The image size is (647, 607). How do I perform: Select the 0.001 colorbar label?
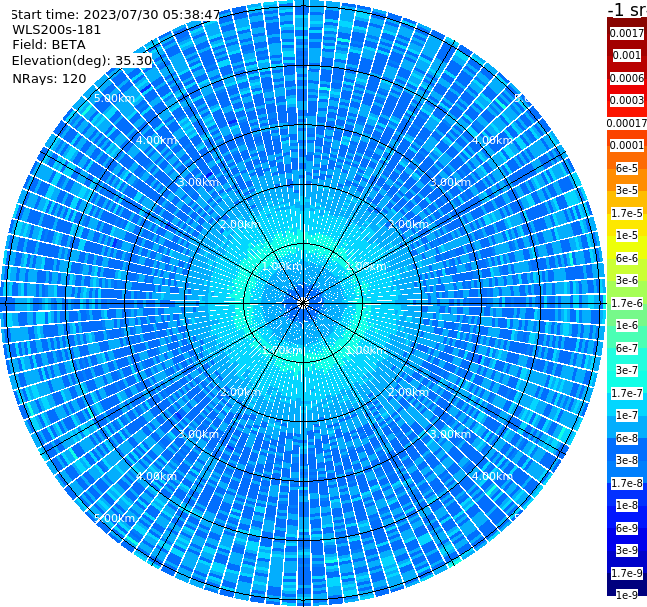pos(627,55)
